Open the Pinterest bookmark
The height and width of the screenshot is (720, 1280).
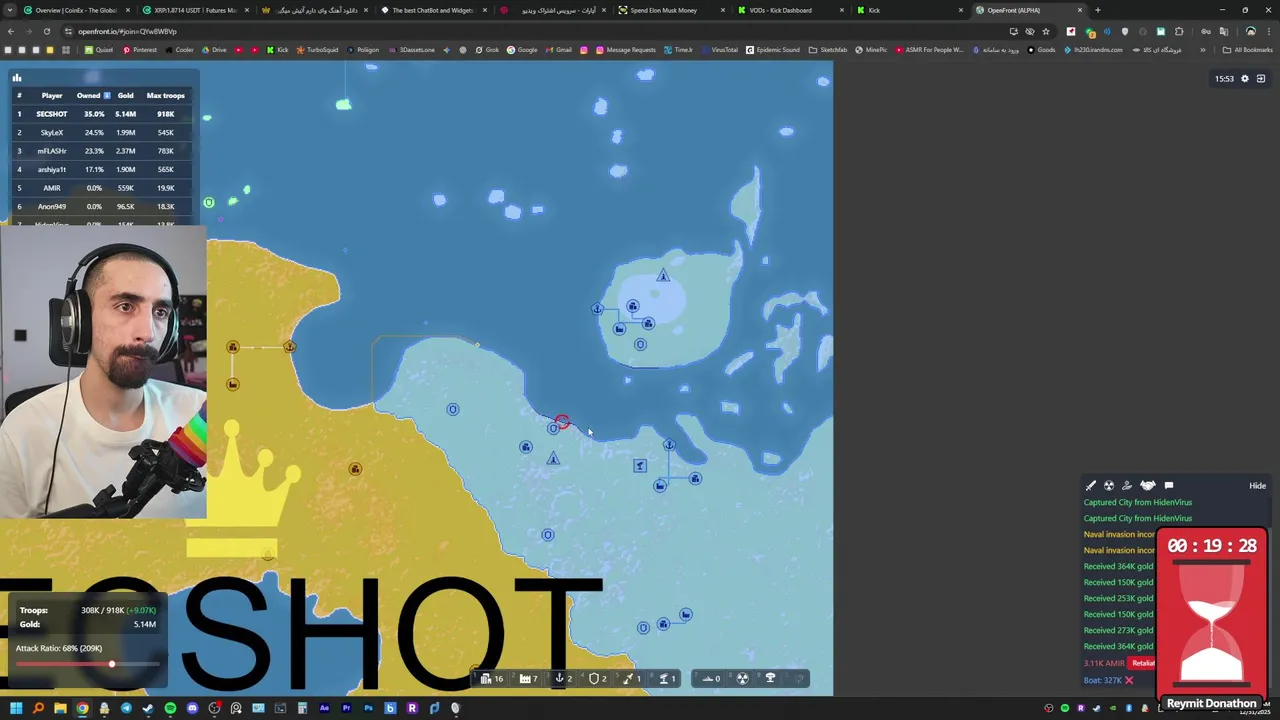pyautogui.click(x=140, y=50)
